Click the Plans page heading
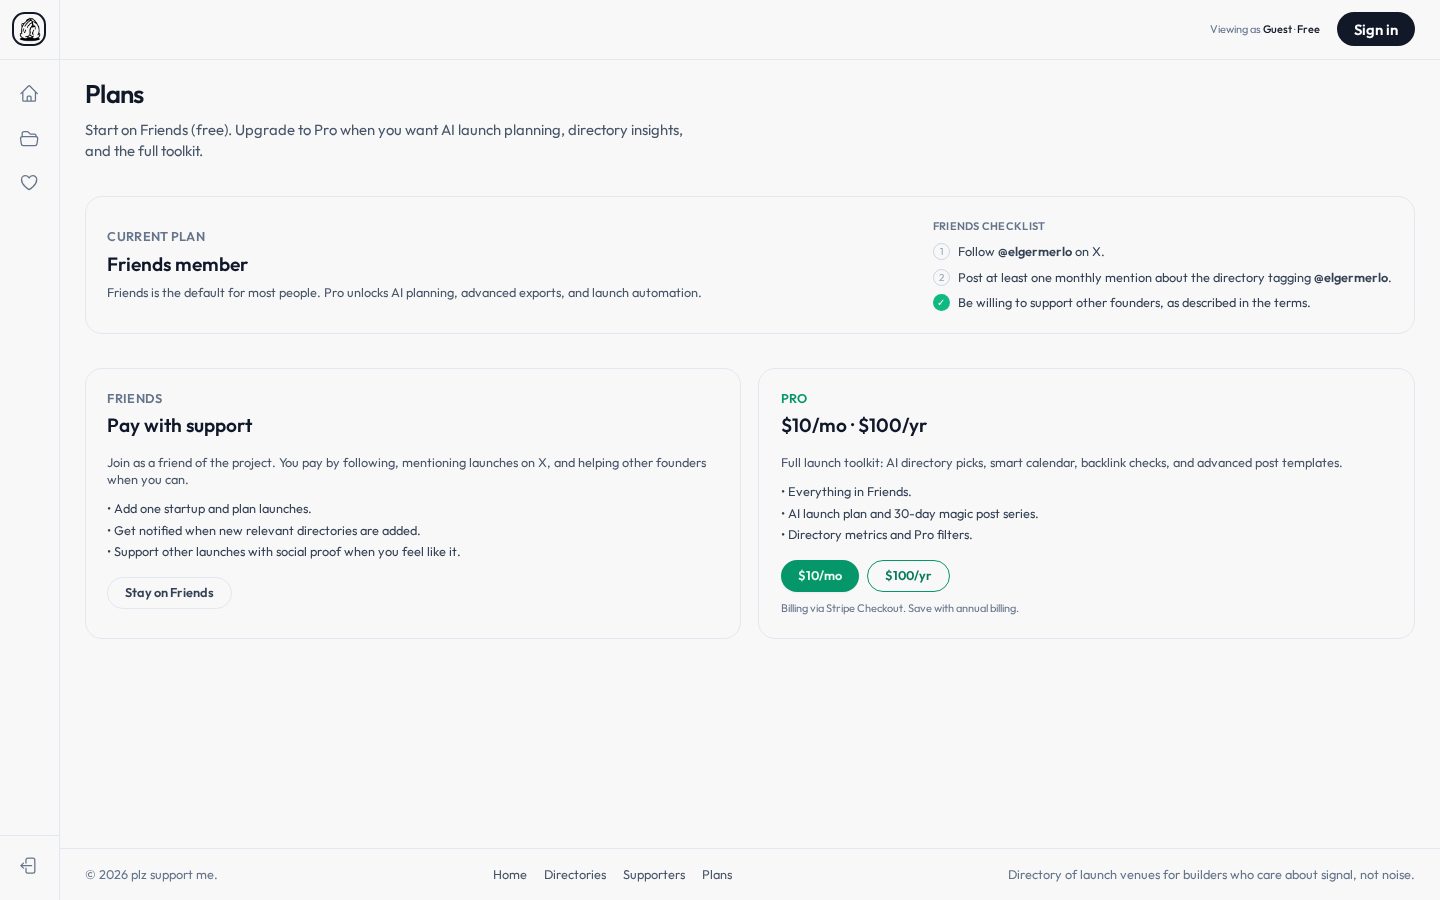This screenshot has width=1440, height=900. click(x=114, y=95)
